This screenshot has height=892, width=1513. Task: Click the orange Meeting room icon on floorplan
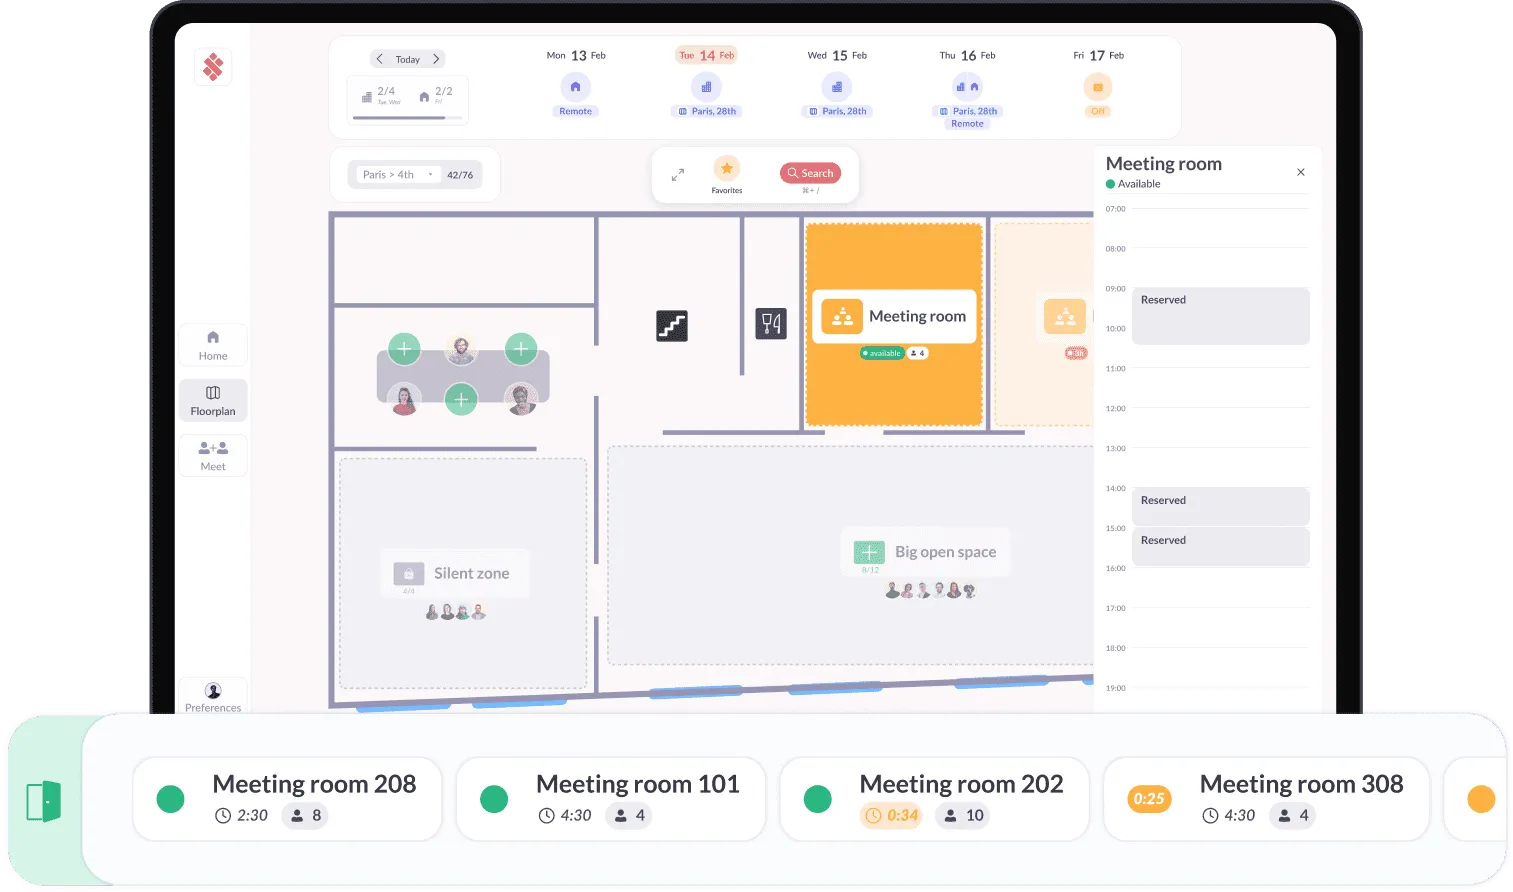coord(842,316)
